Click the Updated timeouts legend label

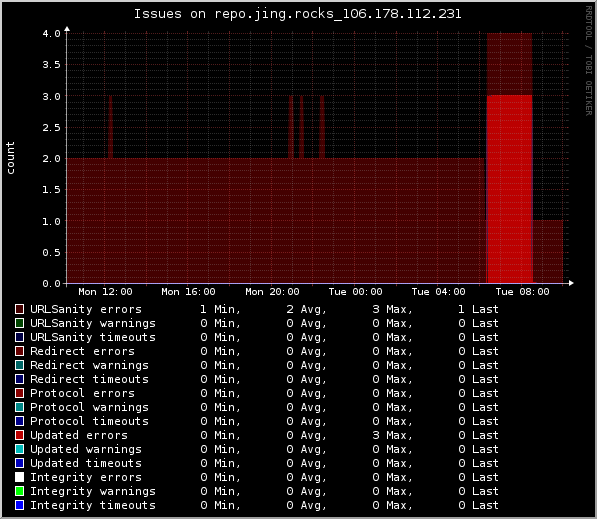coord(86,463)
